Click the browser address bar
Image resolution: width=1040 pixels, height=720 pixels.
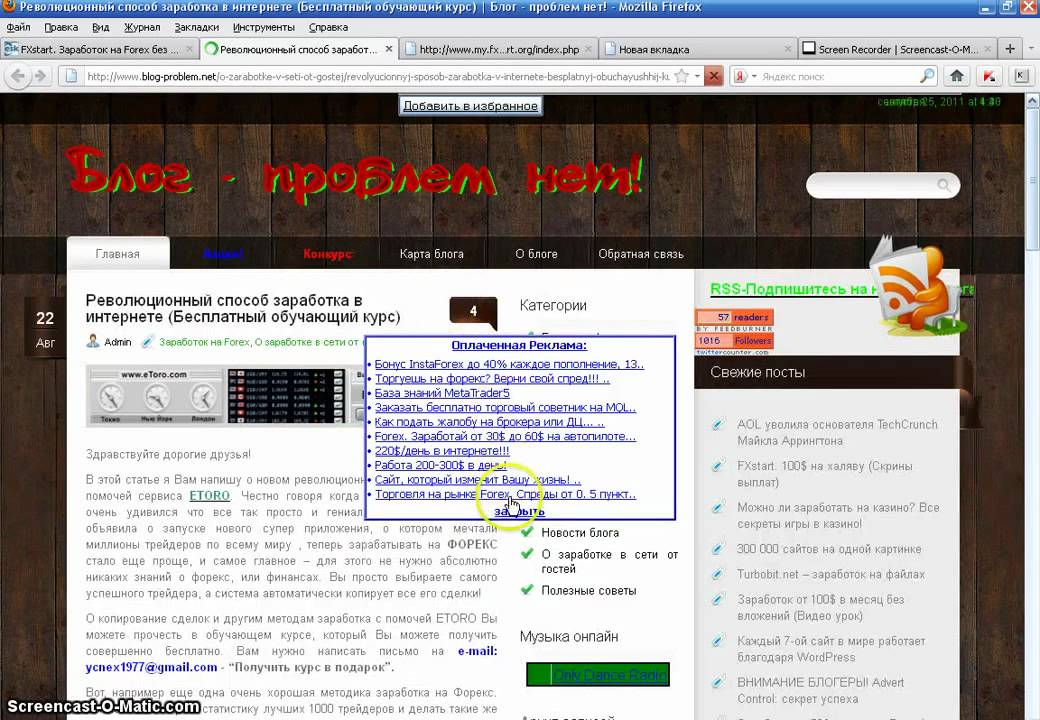click(x=378, y=76)
